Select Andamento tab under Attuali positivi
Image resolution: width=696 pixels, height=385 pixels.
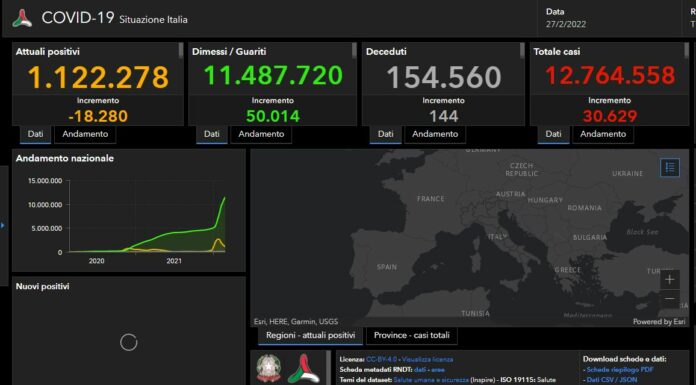point(85,134)
